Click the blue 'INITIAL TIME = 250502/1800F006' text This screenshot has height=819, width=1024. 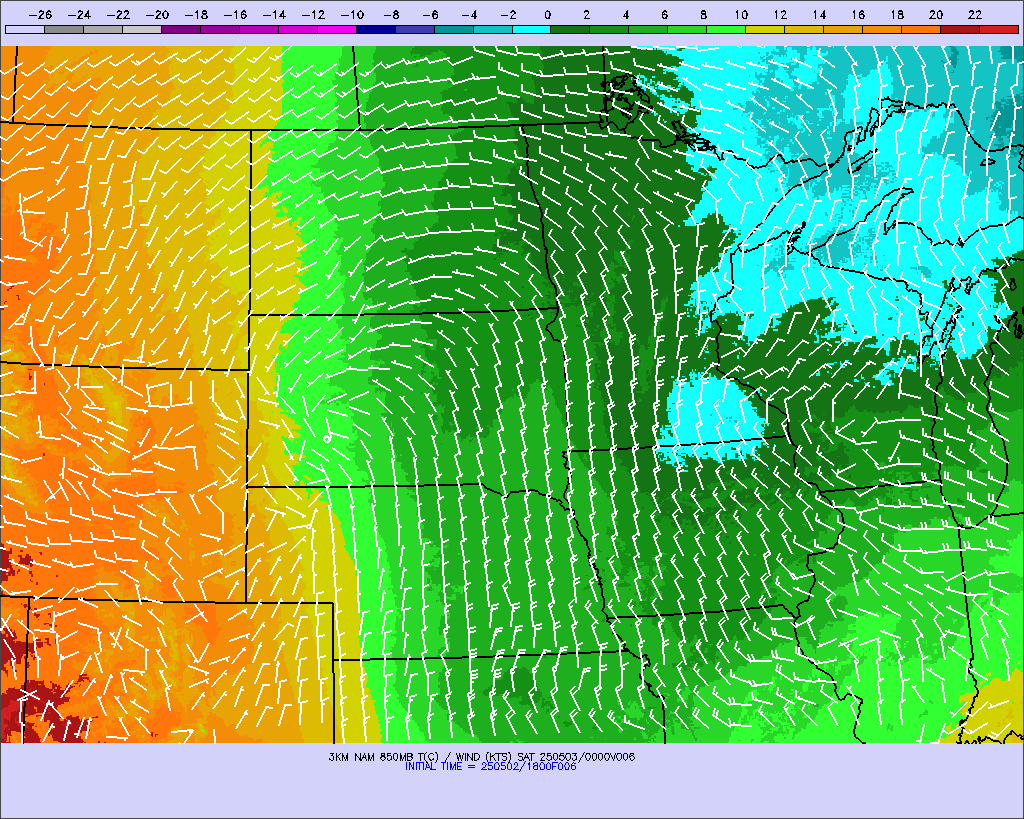(490, 767)
